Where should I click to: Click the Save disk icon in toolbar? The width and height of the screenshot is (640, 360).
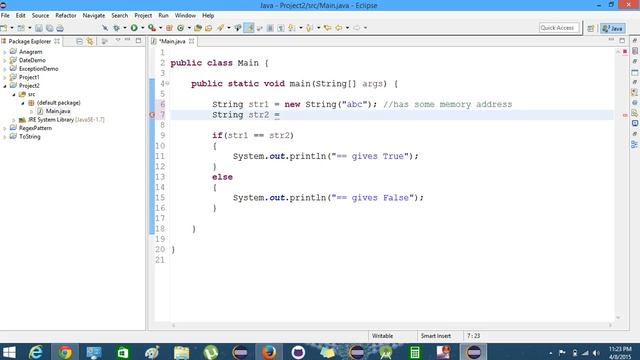click(x=39, y=28)
